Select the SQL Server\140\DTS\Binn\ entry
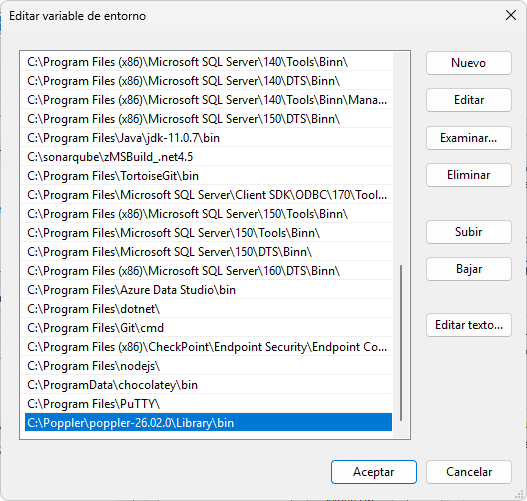 pyautogui.click(x=208, y=81)
